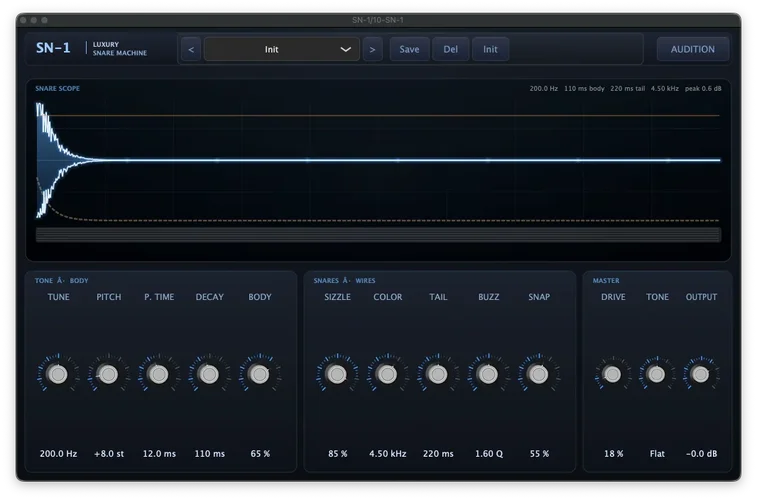Click the window close button

click(23, 20)
